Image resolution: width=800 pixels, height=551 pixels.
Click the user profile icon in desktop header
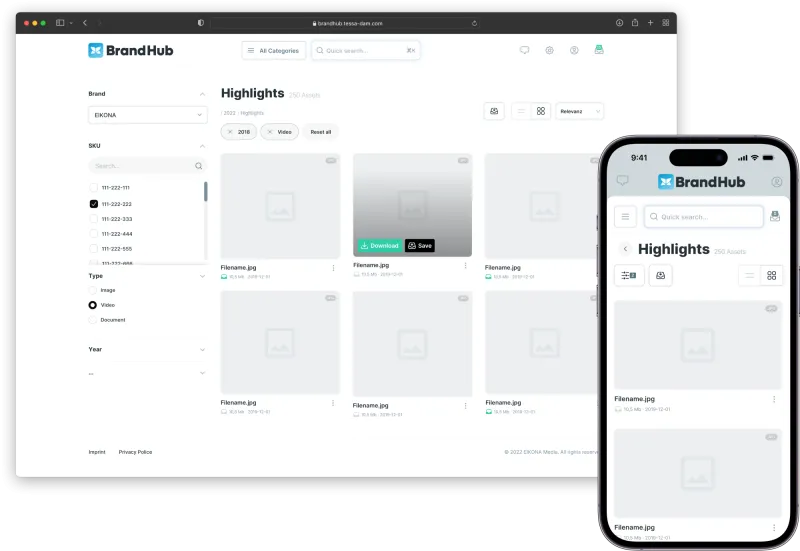click(574, 50)
